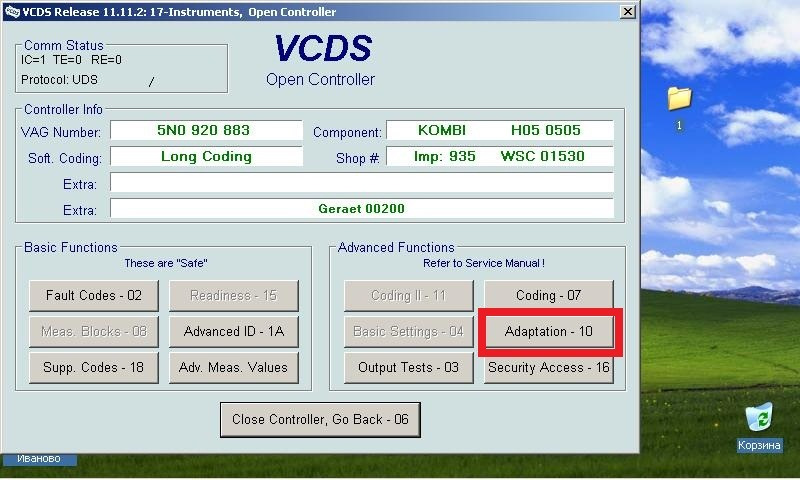Click the 'IC=1 TE=0 RE=0' status text
Viewport: 800px width, 480px height.
71,60
